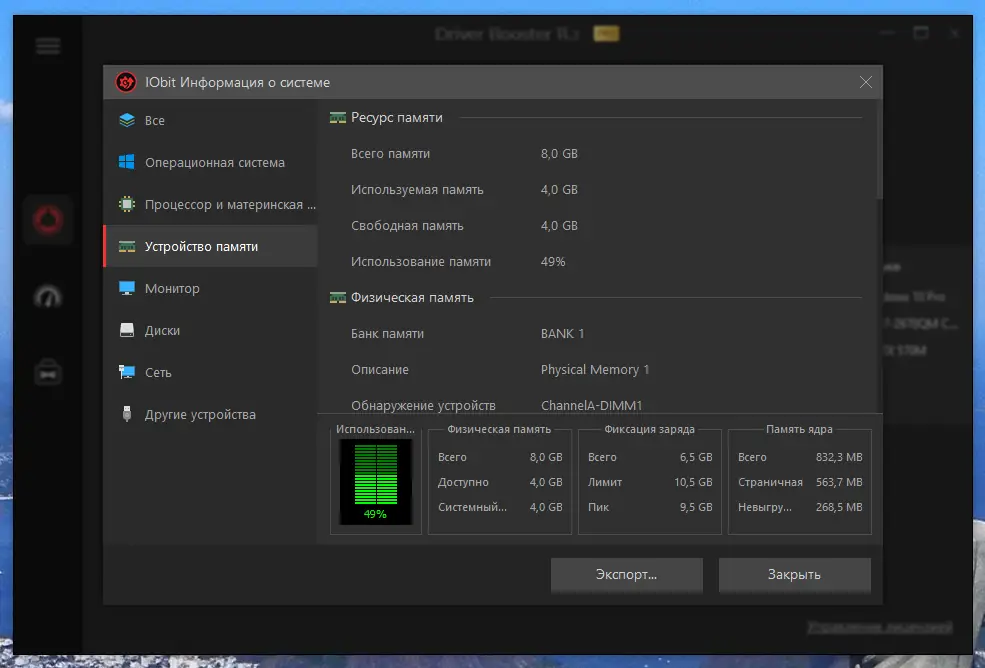This screenshot has height=668, width=985.
Task: Click the network icon beside Сеть
Action: (127, 373)
